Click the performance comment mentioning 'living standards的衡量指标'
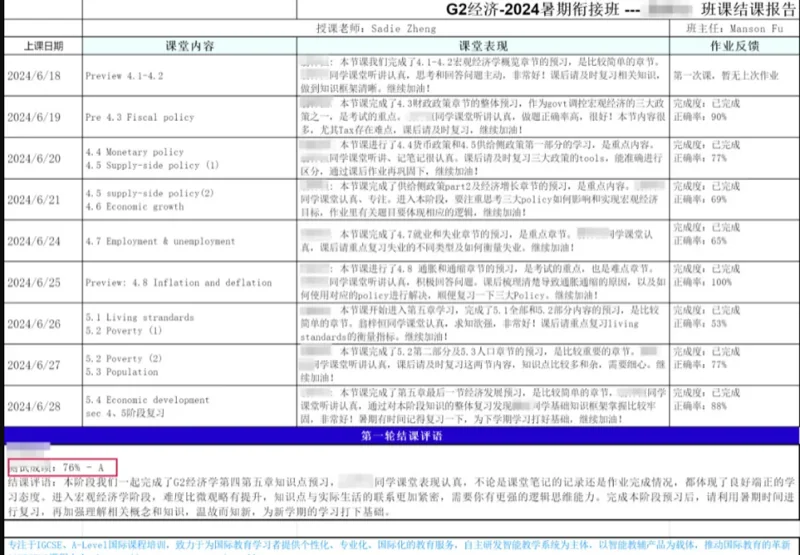 [483, 323]
